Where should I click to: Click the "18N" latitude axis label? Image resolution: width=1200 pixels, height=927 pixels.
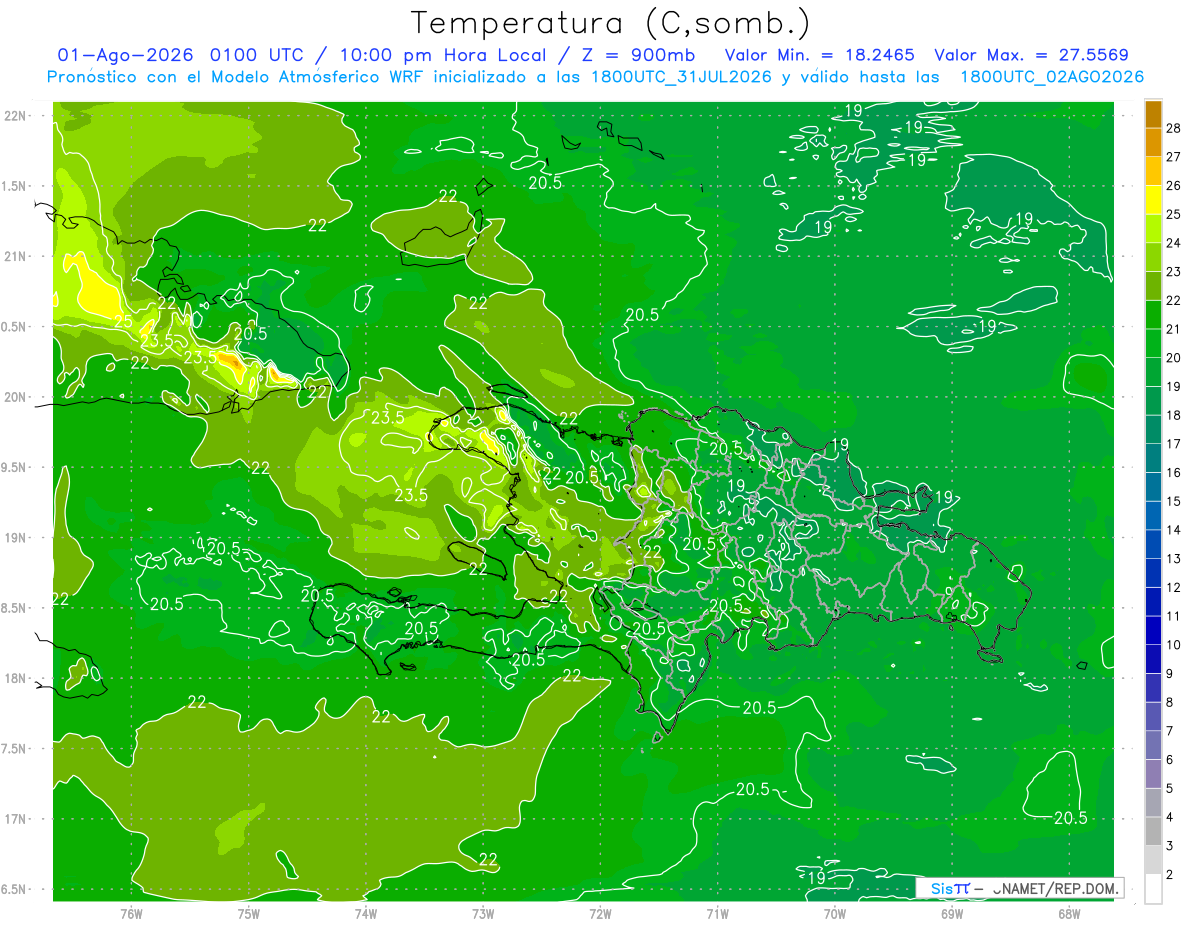(15, 678)
